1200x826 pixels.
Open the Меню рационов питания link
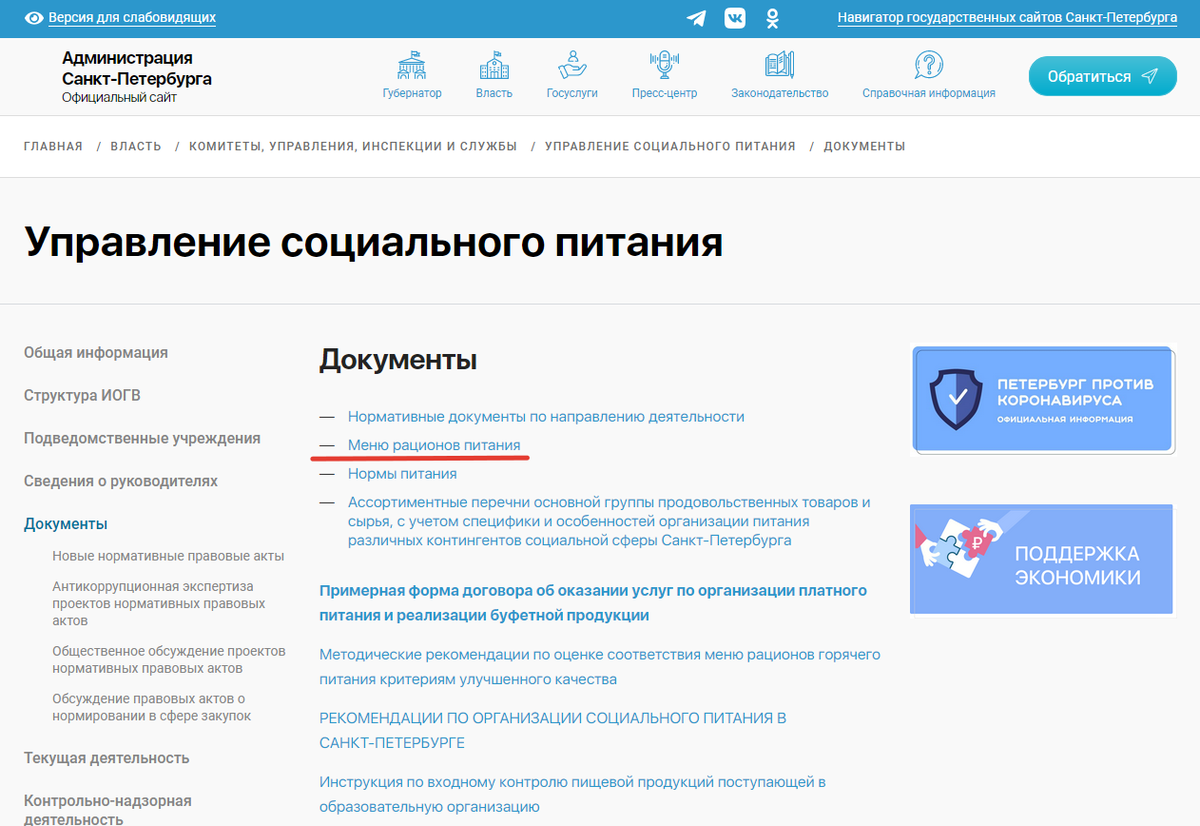pyautogui.click(x=434, y=444)
